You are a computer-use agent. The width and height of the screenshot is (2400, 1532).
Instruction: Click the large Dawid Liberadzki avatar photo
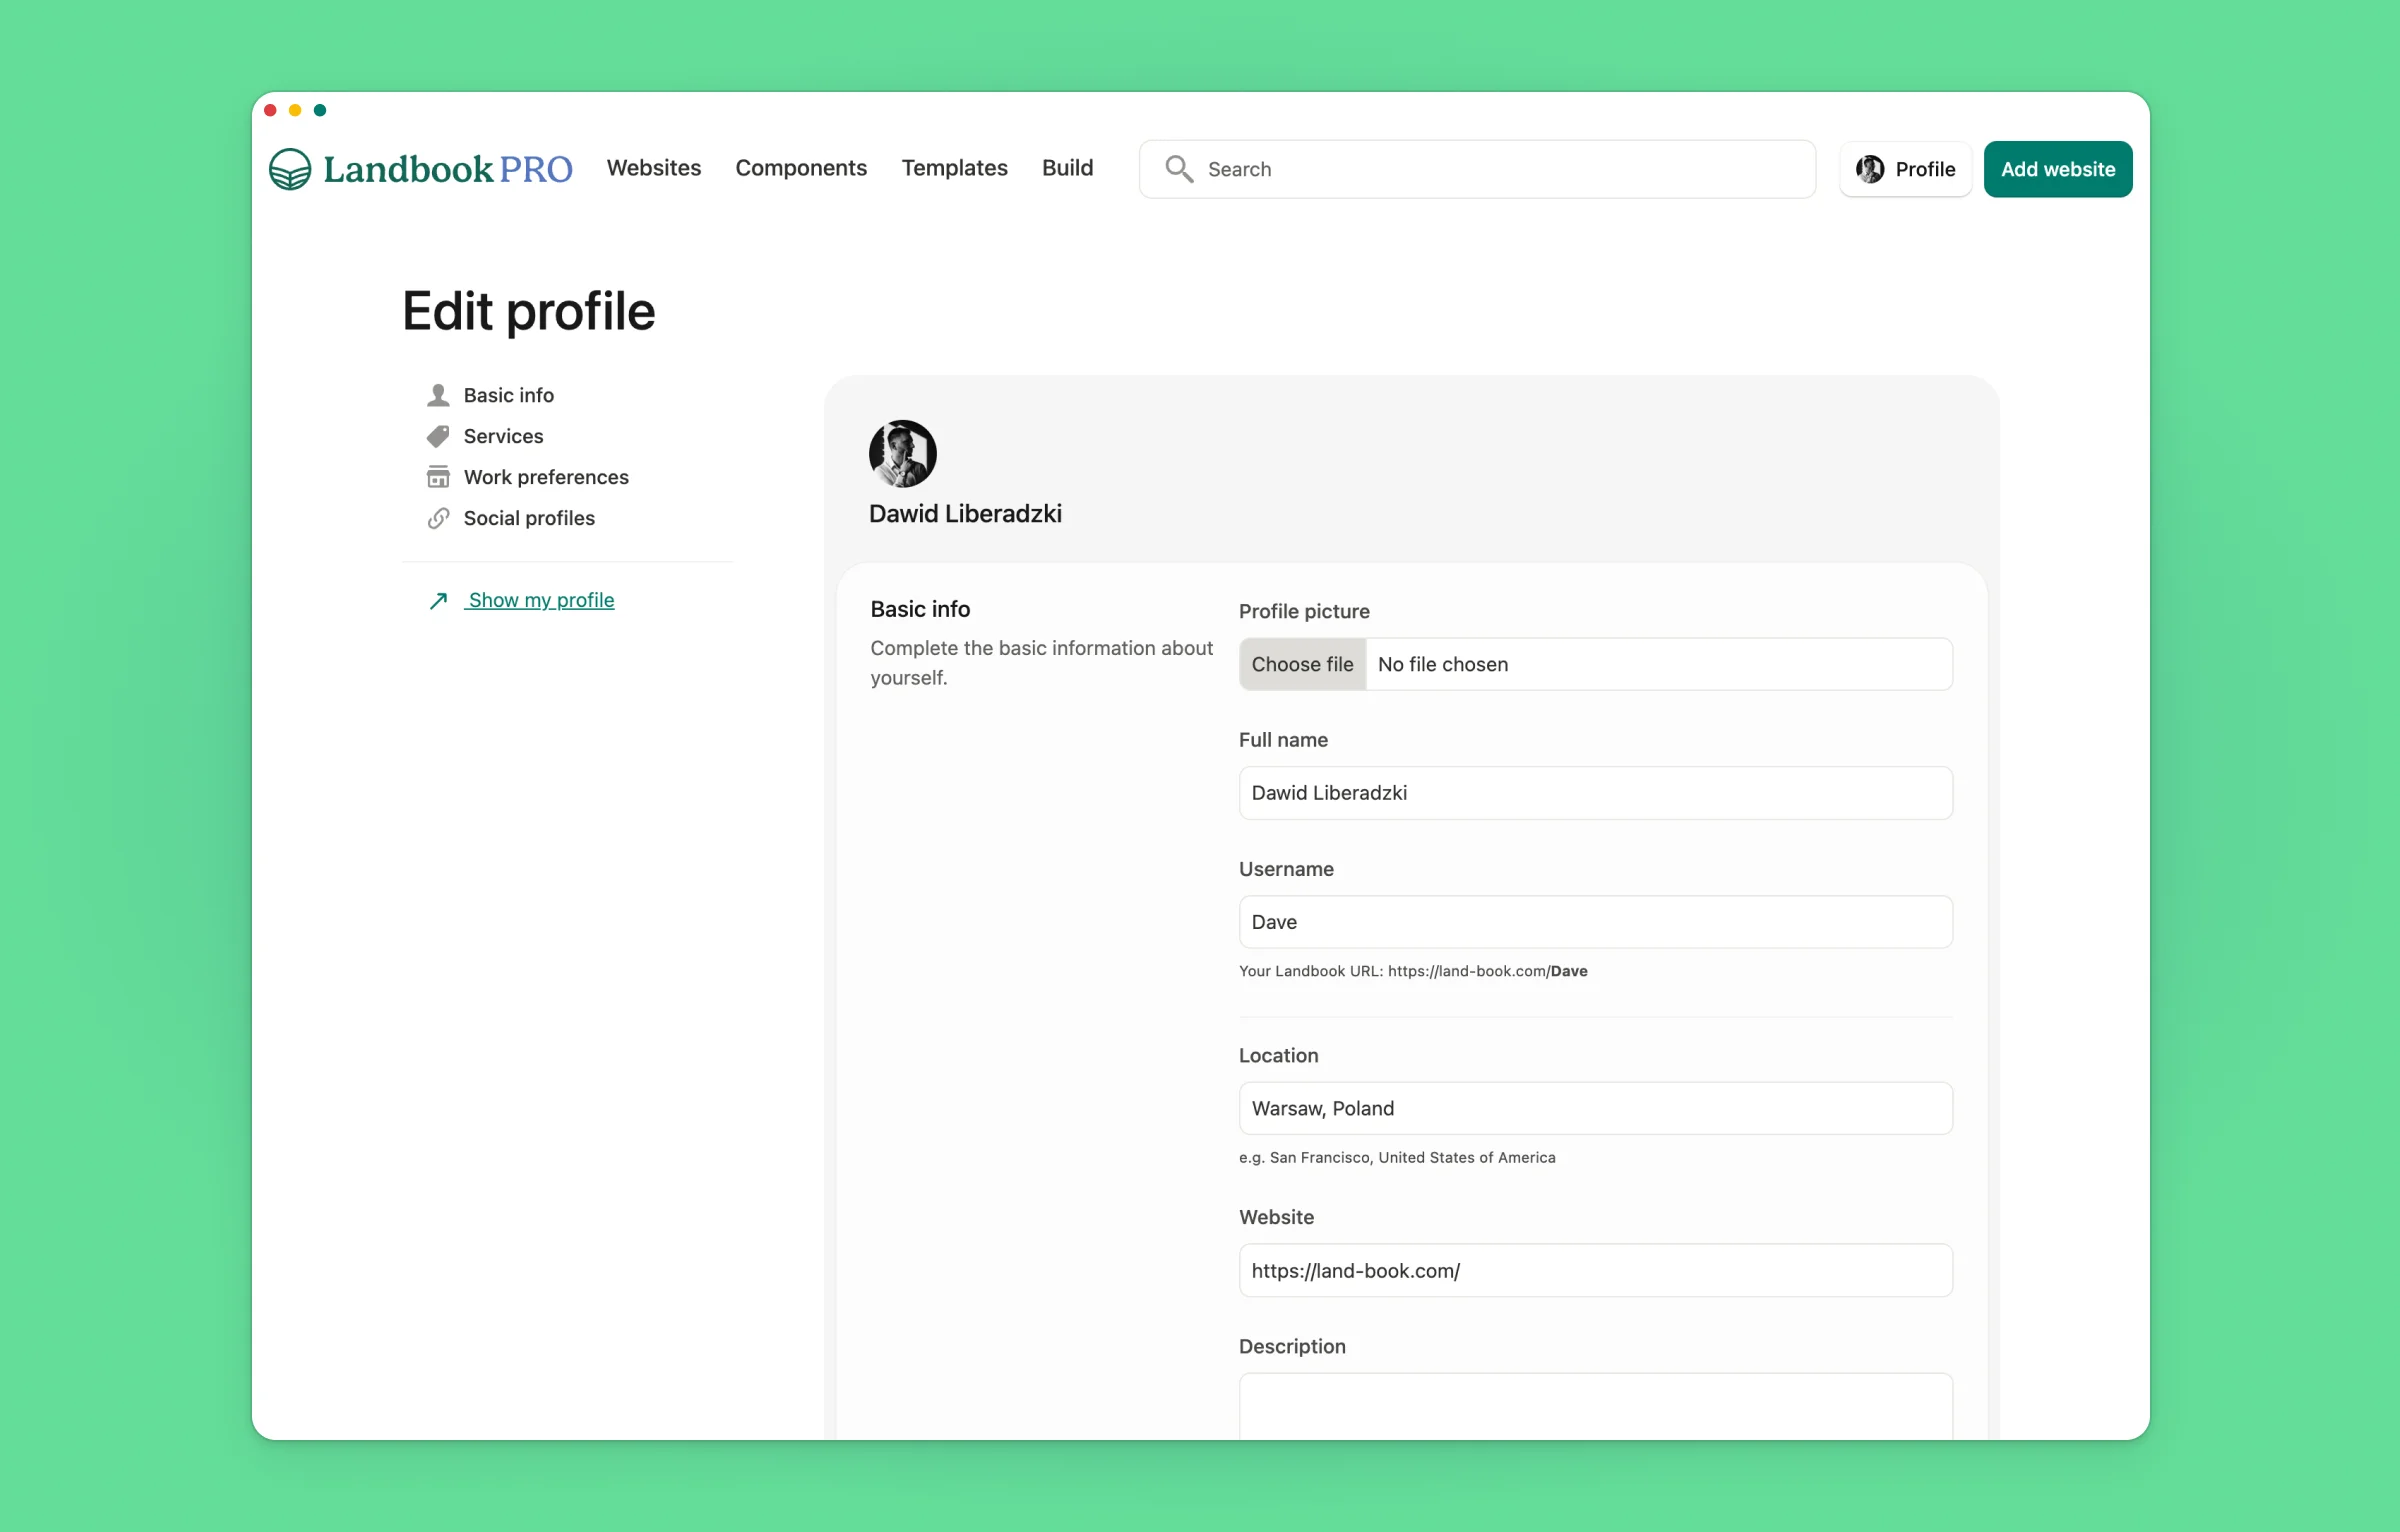click(x=903, y=453)
